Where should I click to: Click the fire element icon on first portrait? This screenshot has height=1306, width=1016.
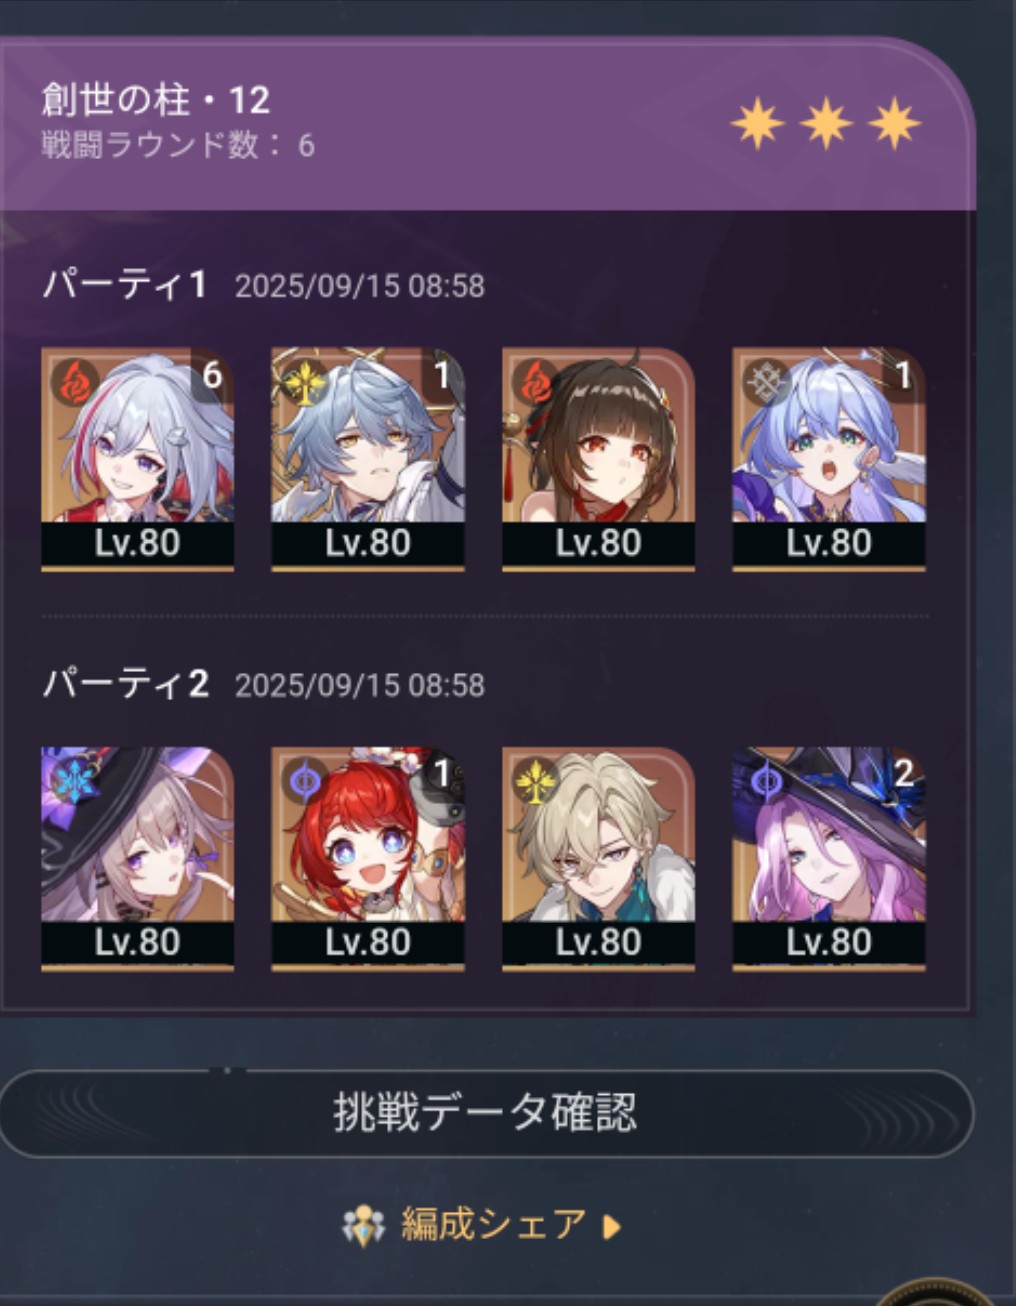point(76,382)
